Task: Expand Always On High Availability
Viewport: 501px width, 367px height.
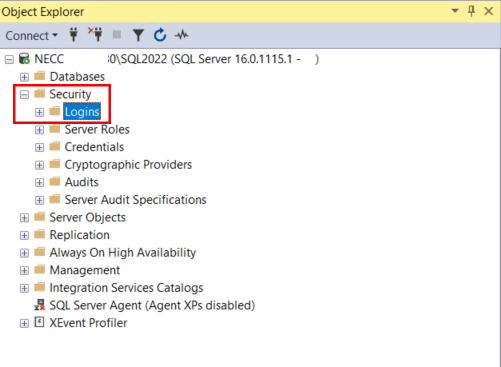Action: click(24, 253)
